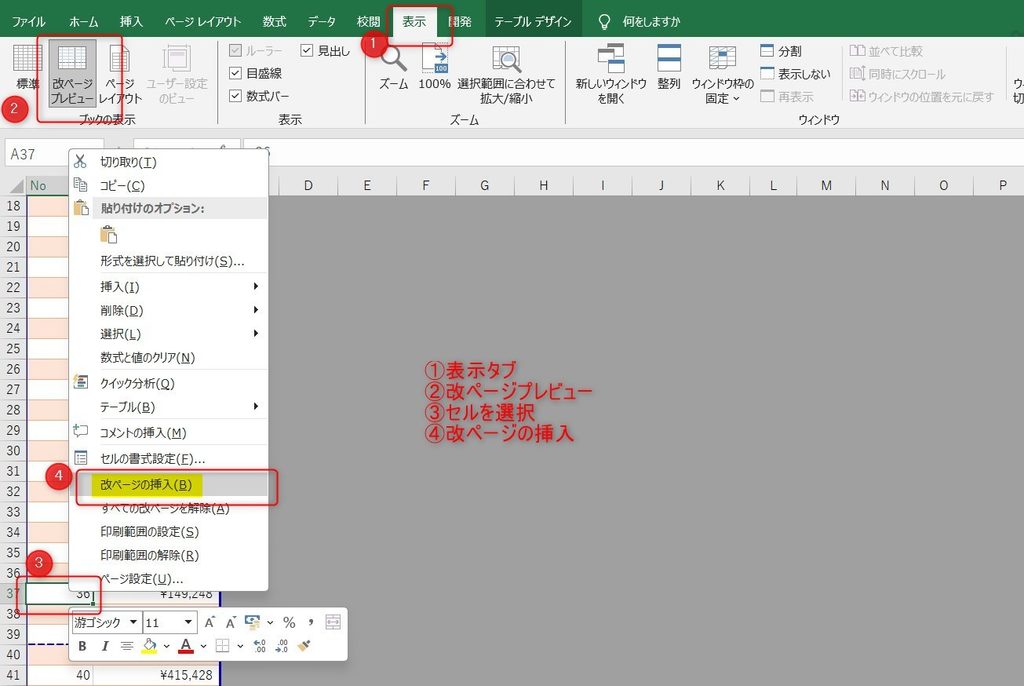The width and height of the screenshot is (1024, 686).
Task: Select 改ページプレビュー view button
Action: tap(72, 73)
